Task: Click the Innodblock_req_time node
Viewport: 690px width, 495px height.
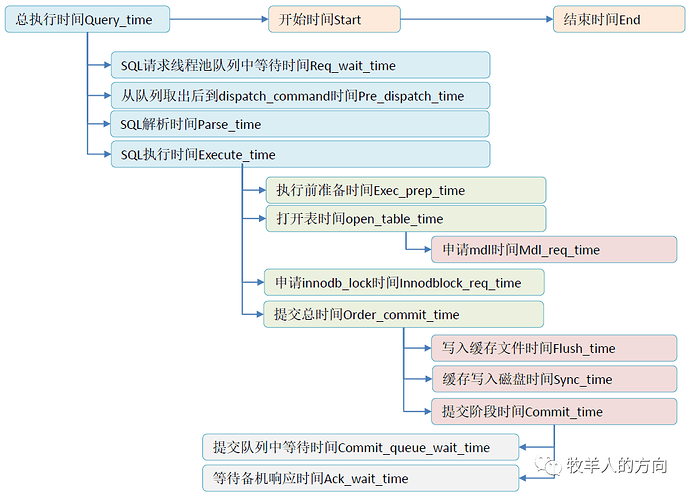Action: point(405,282)
